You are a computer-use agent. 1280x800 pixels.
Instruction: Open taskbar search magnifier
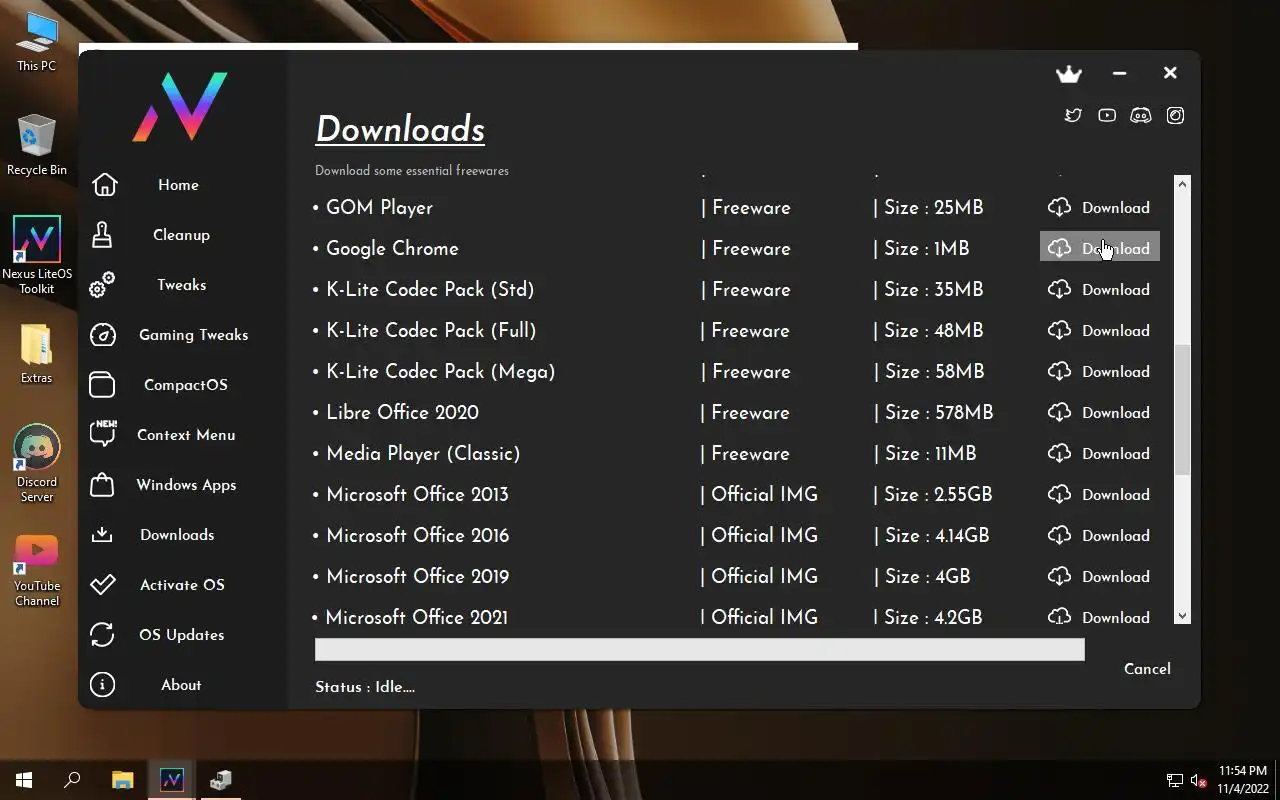pyautogui.click(x=72, y=780)
